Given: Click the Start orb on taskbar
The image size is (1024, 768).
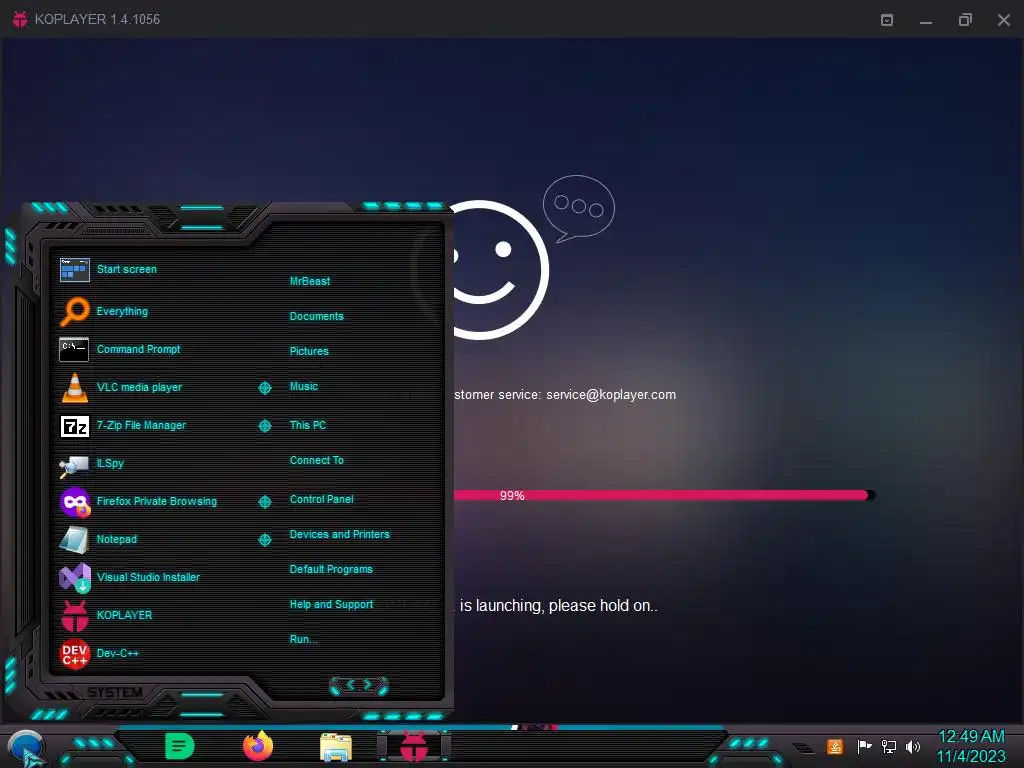Looking at the screenshot, I should [26, 748].
